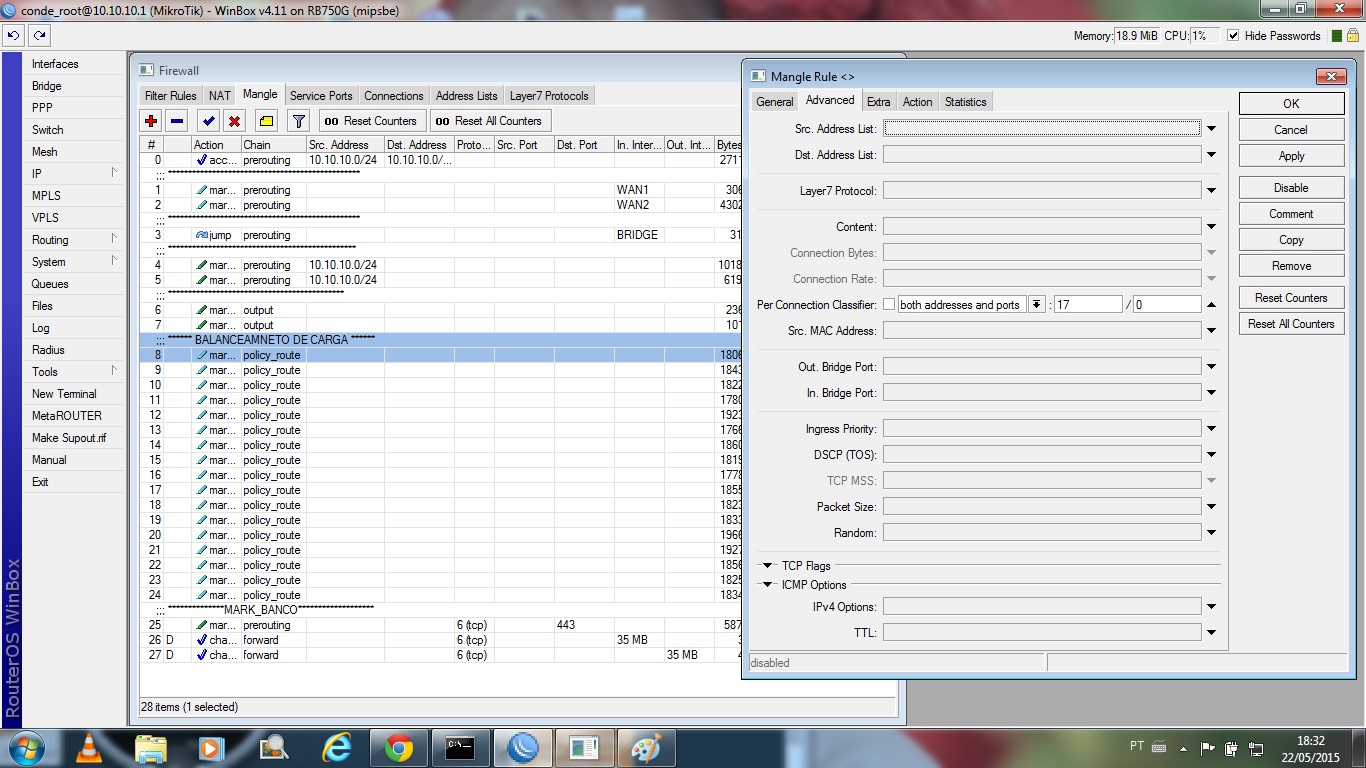The image size is (1366, 768).
Task: Open the Paint application in taskbar
Action: pos(647,747)
